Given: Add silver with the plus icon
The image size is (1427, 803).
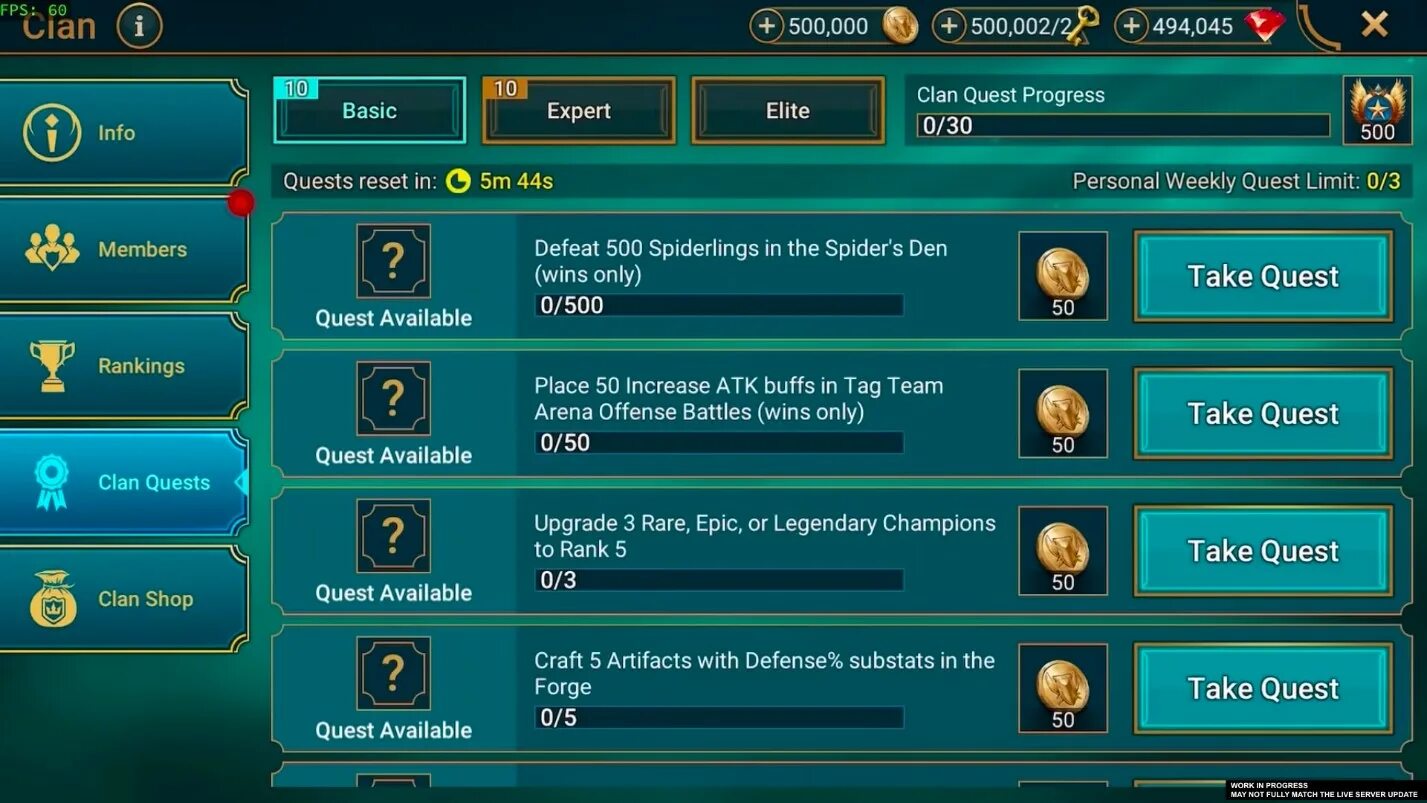Looking at the screenshot, I should 767,26.
